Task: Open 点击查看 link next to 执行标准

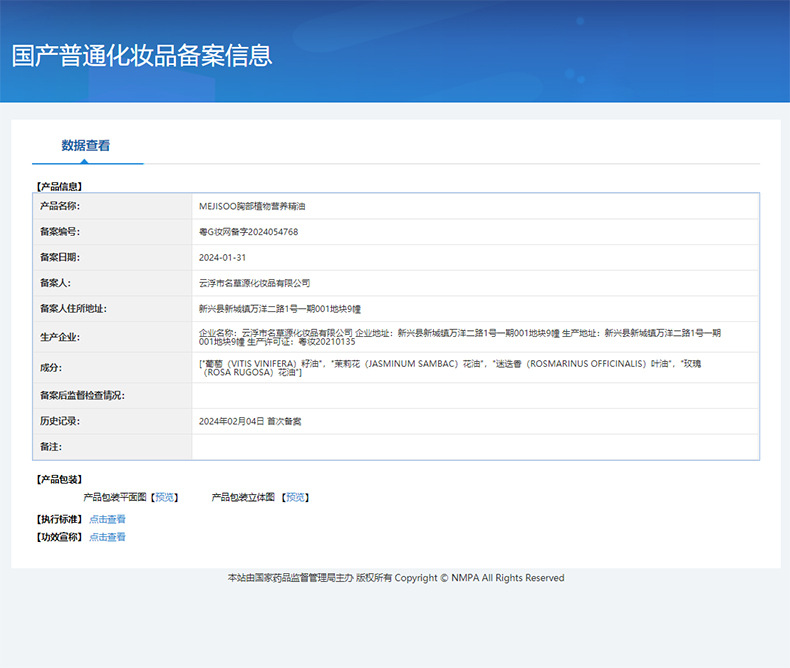Action: point(107,519)
